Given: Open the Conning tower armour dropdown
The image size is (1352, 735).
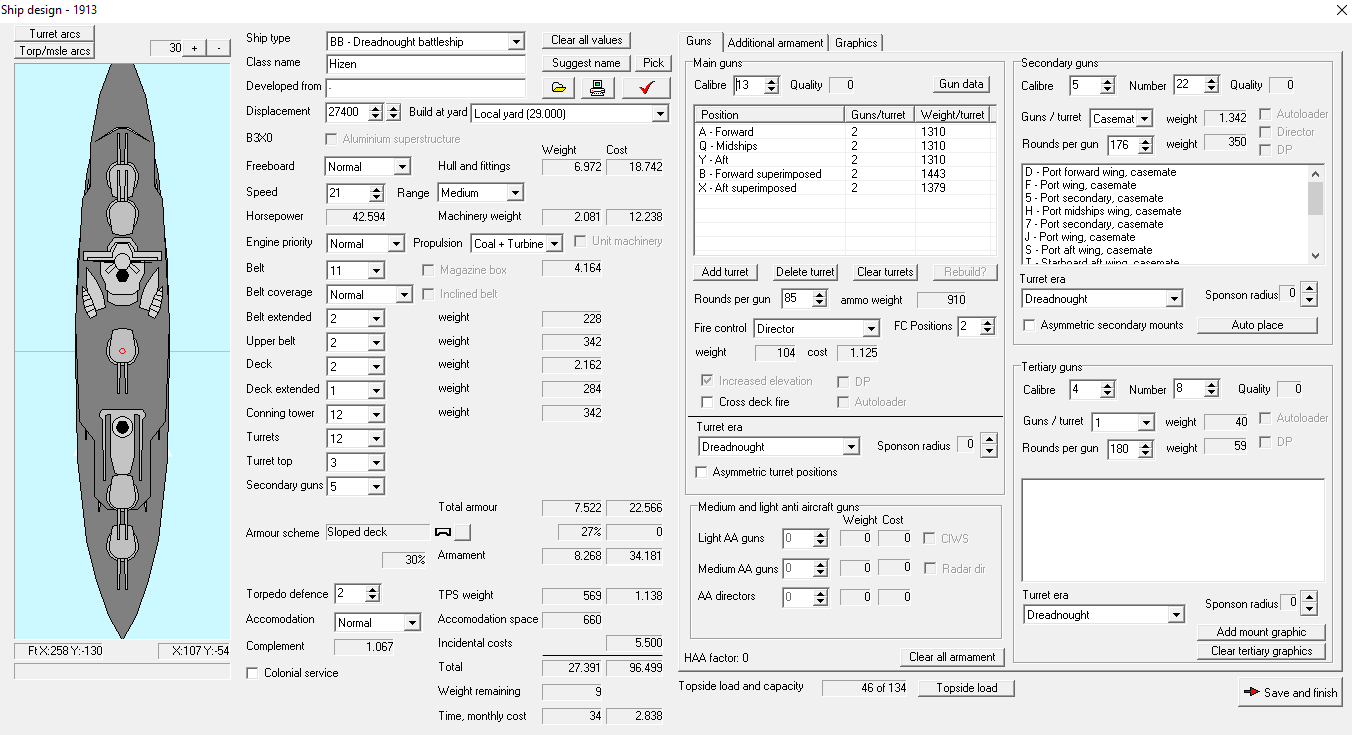Looking at the screenshot, I should tap(376, 414).
